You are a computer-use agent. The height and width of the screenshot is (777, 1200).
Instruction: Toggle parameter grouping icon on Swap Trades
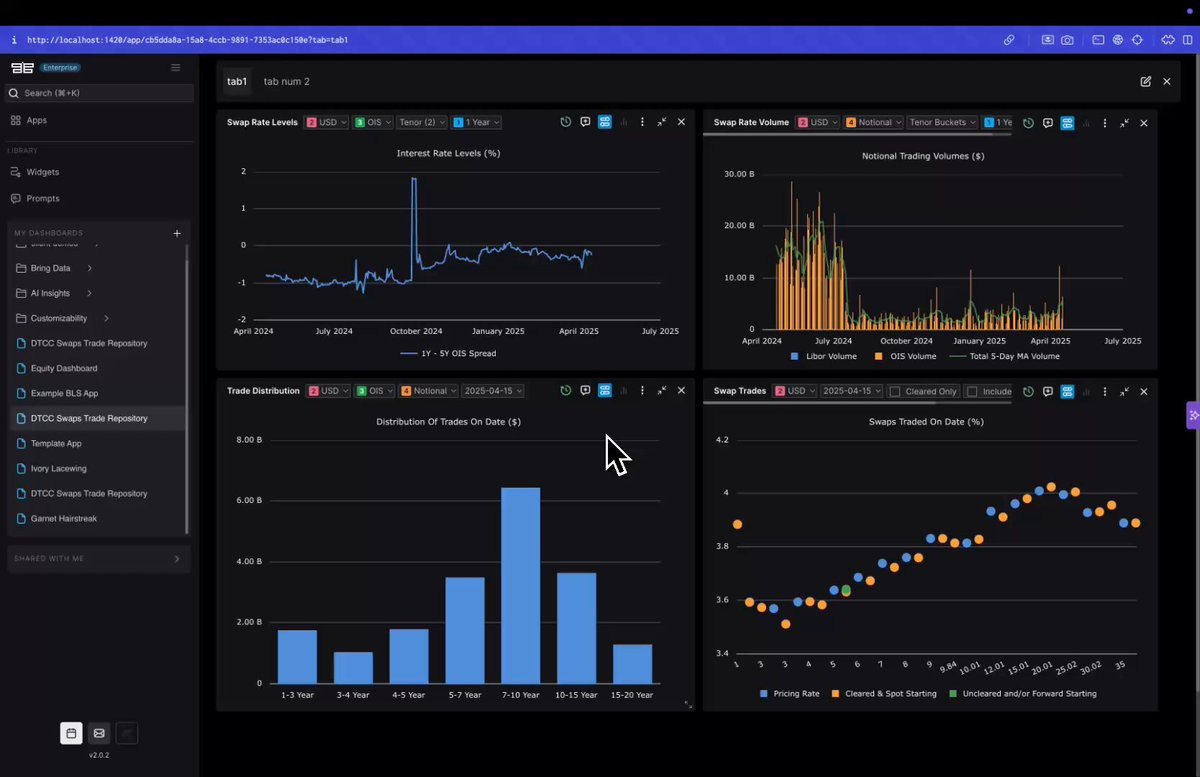point(1068,392)
